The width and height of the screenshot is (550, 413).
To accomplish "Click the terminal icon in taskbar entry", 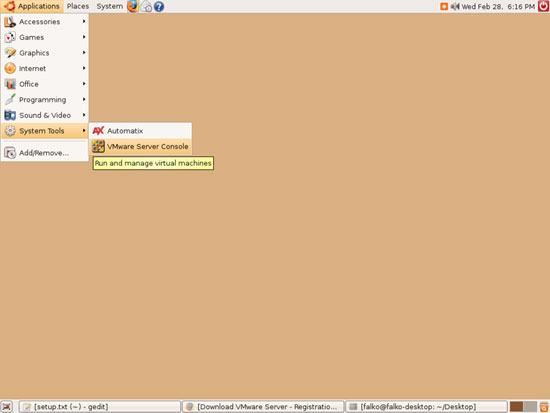I will click(x=353, y=407).
